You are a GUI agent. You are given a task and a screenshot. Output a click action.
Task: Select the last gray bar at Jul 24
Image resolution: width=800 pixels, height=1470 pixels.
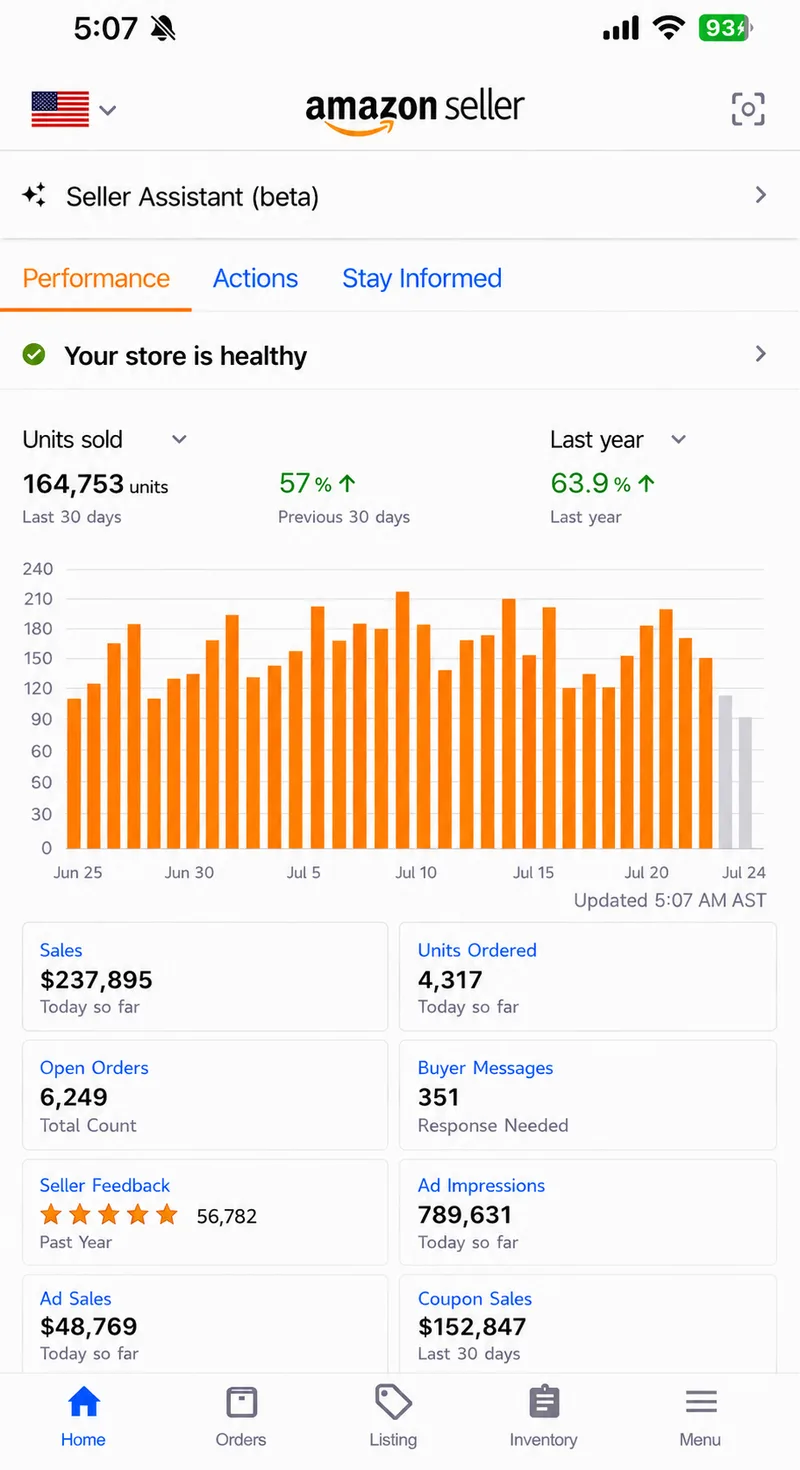(x=745, y=783)
